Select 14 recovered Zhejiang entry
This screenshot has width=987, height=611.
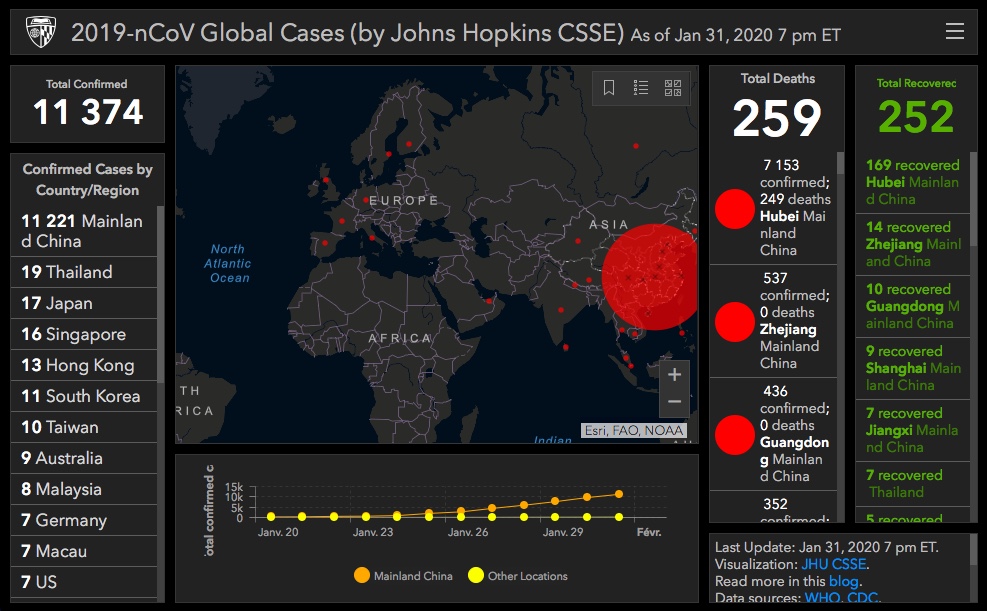913,244
